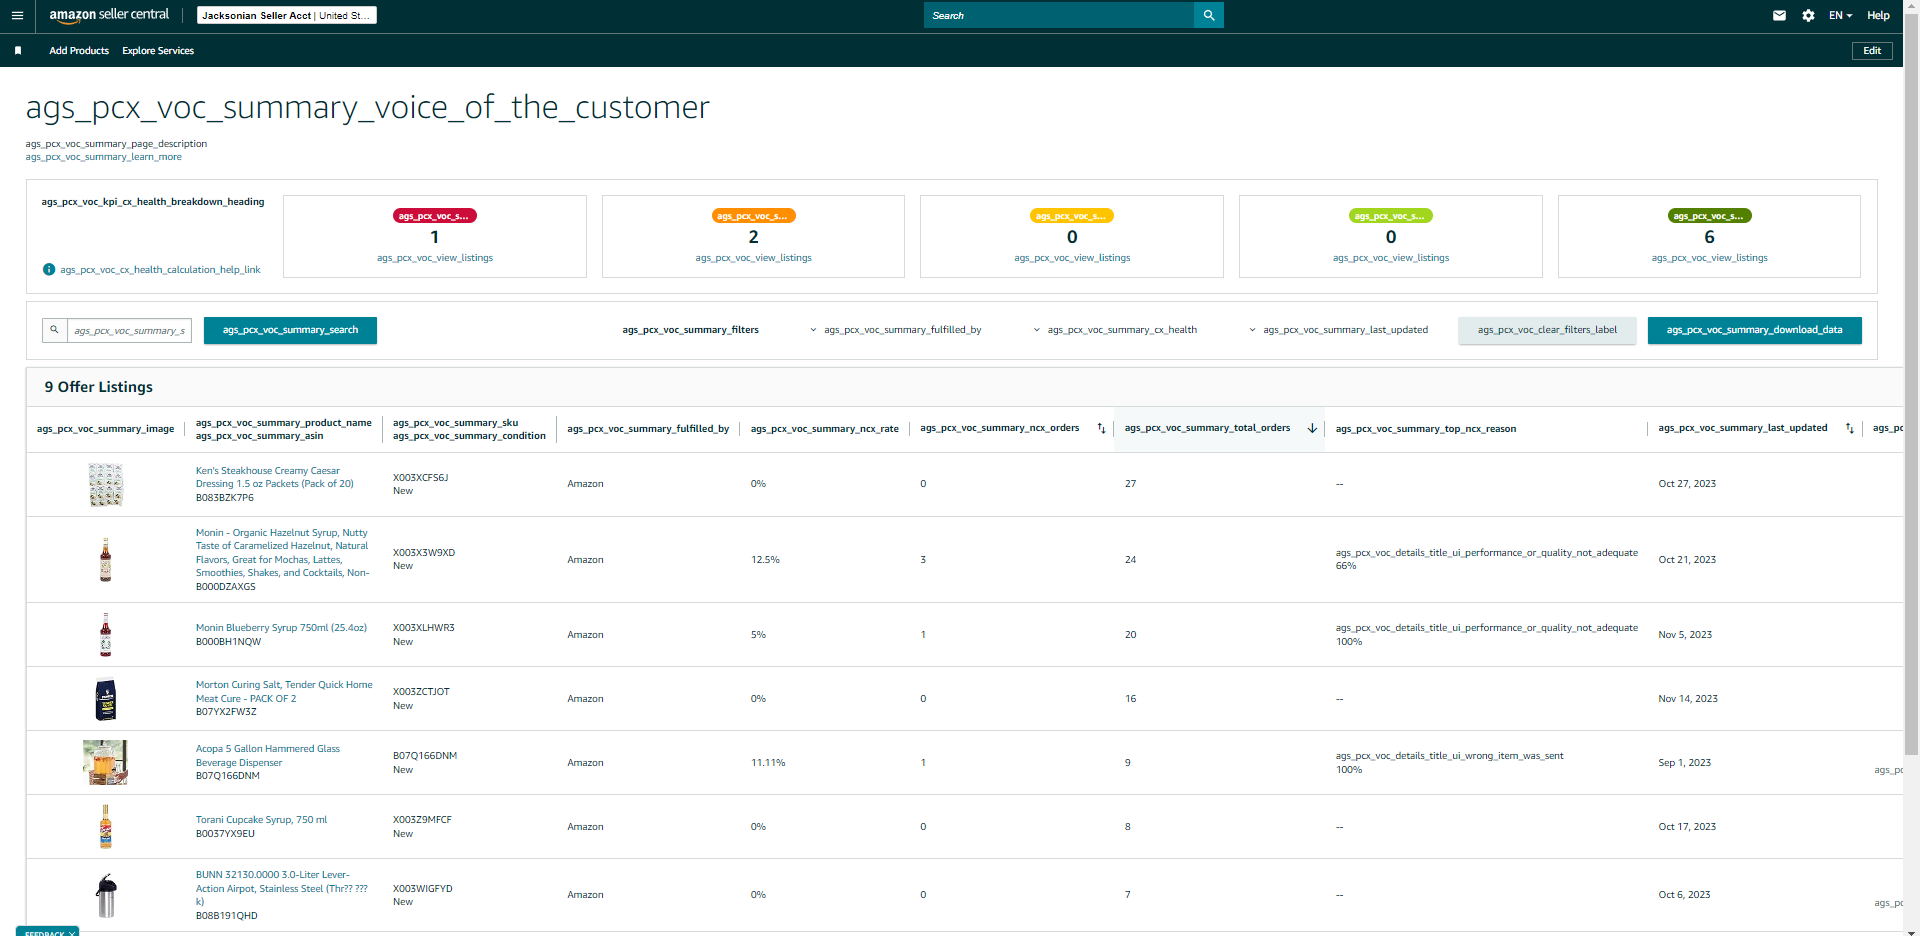Click the bookmark icon in the favorites bar
The height and width of the screenshot is (936, 1920).
[18, 51]
